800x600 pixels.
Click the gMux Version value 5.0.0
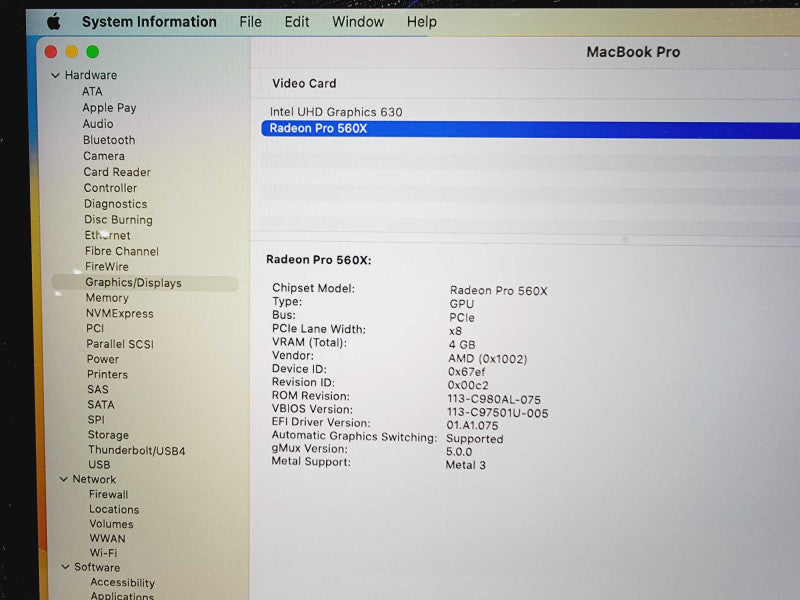tap(459, 452)
